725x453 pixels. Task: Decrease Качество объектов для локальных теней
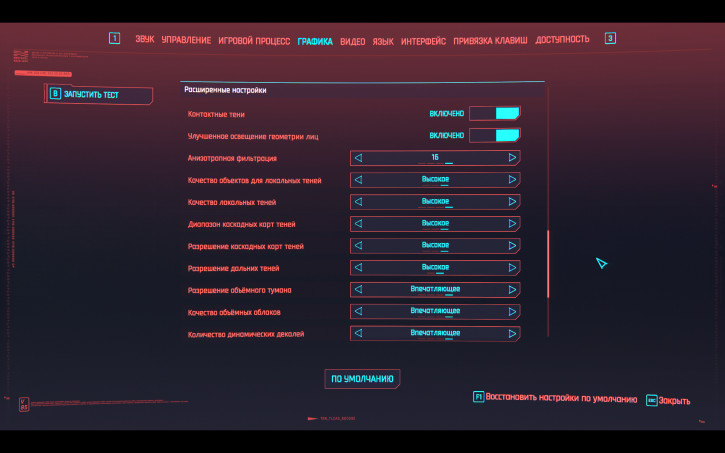click(358, 180)
